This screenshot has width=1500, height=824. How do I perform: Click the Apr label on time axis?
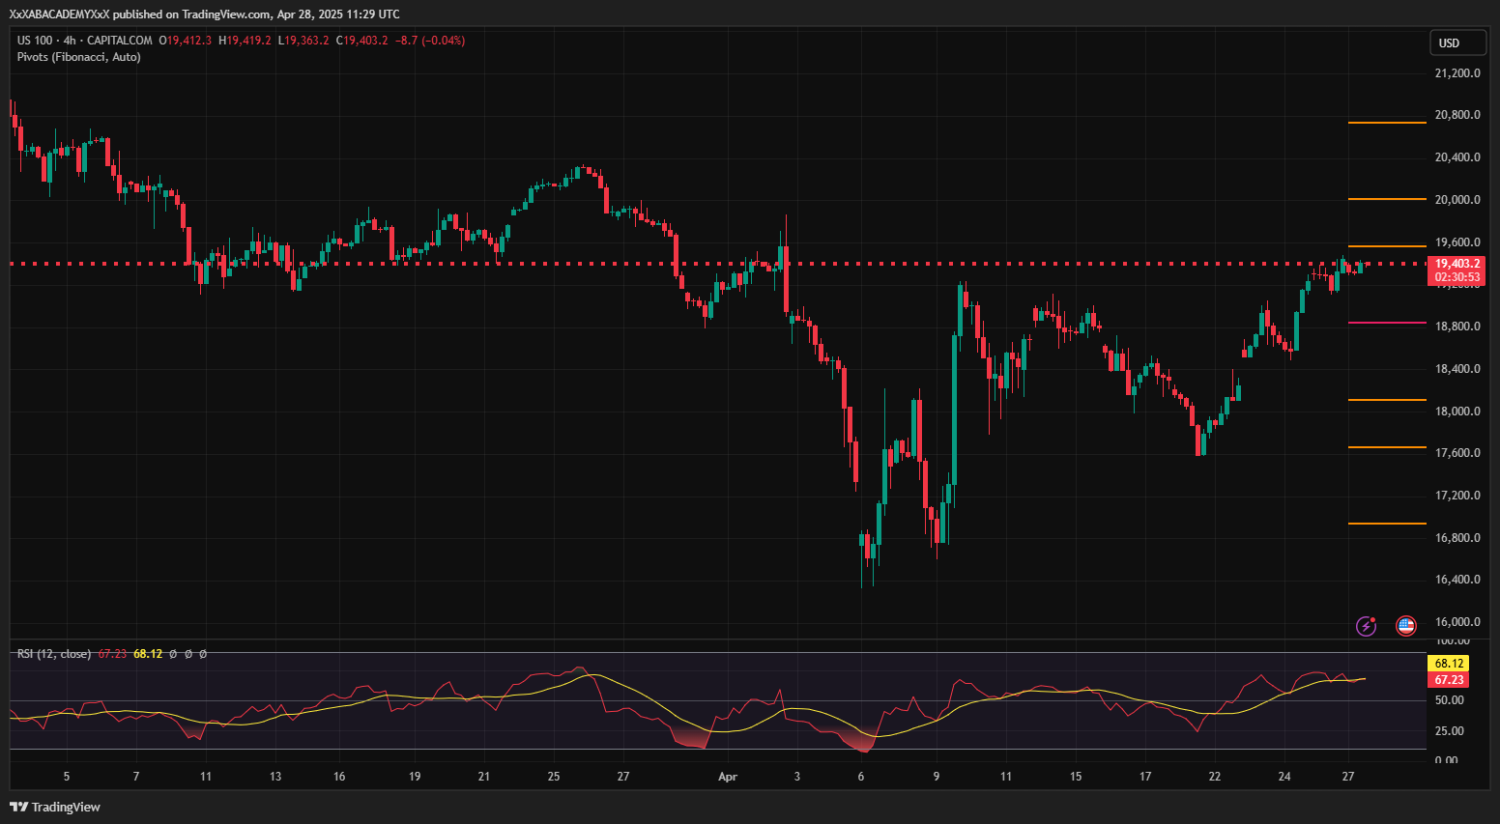[727, 777]
